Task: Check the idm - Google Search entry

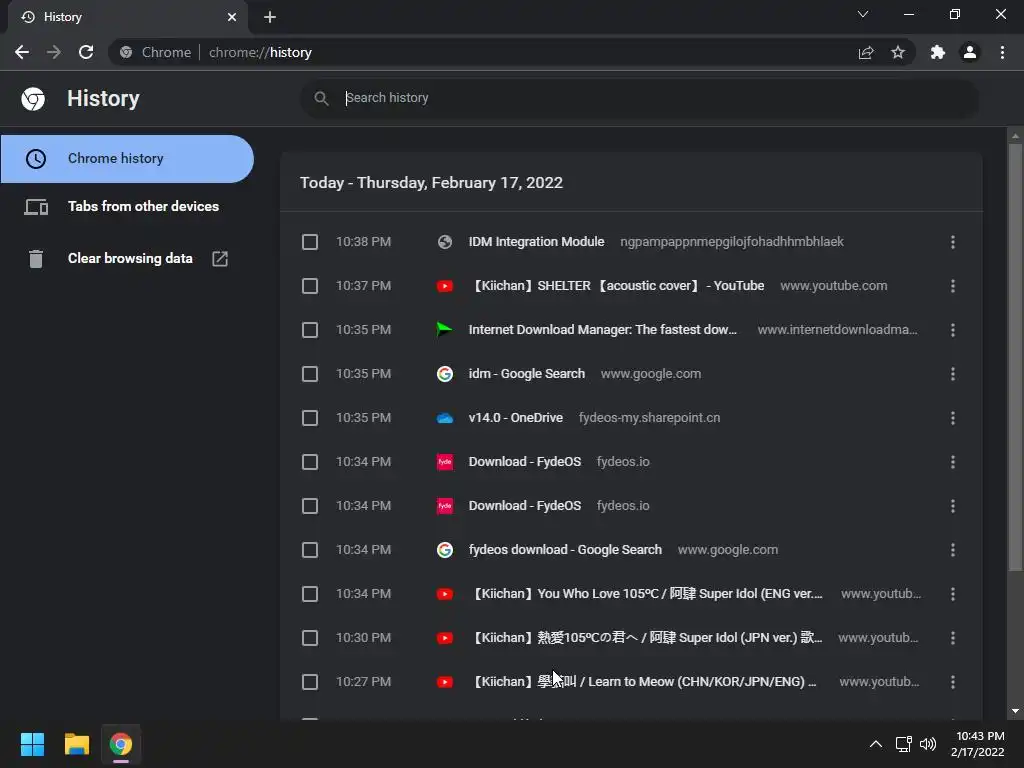Action: [310, 374]
